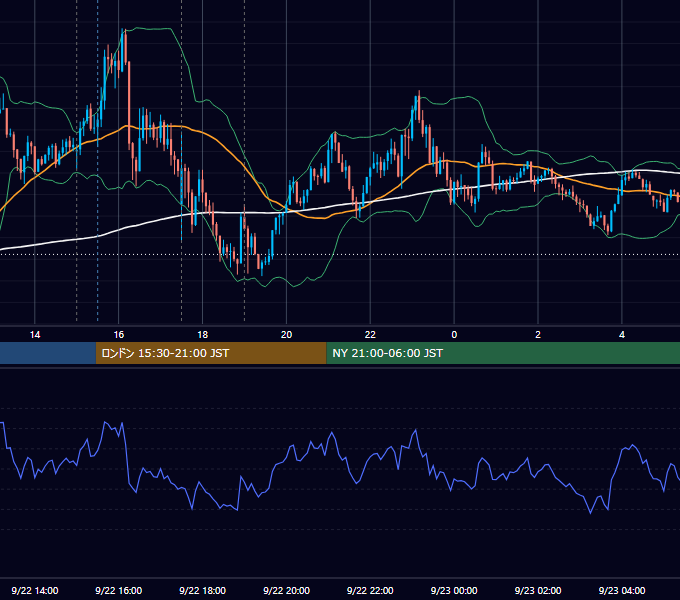680x600 pixels.
Task: Click the 9/22 16:00 date label
Action: pos(118,590)
